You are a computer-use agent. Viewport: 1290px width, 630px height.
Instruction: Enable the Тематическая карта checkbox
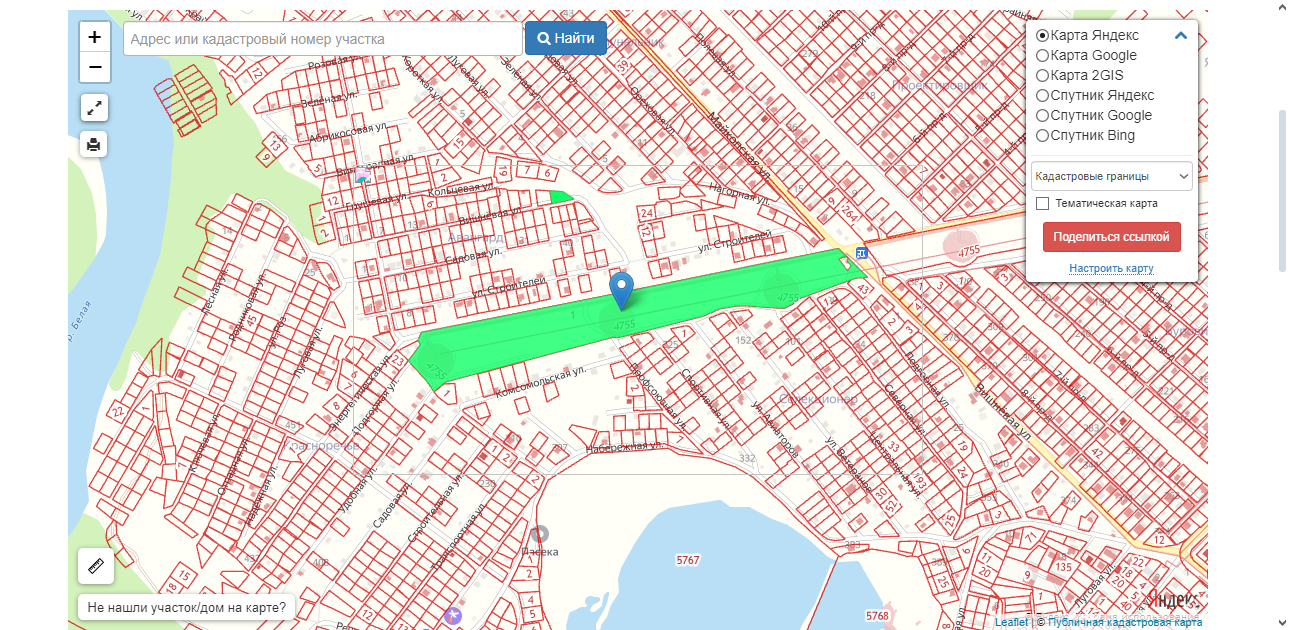1043,203
